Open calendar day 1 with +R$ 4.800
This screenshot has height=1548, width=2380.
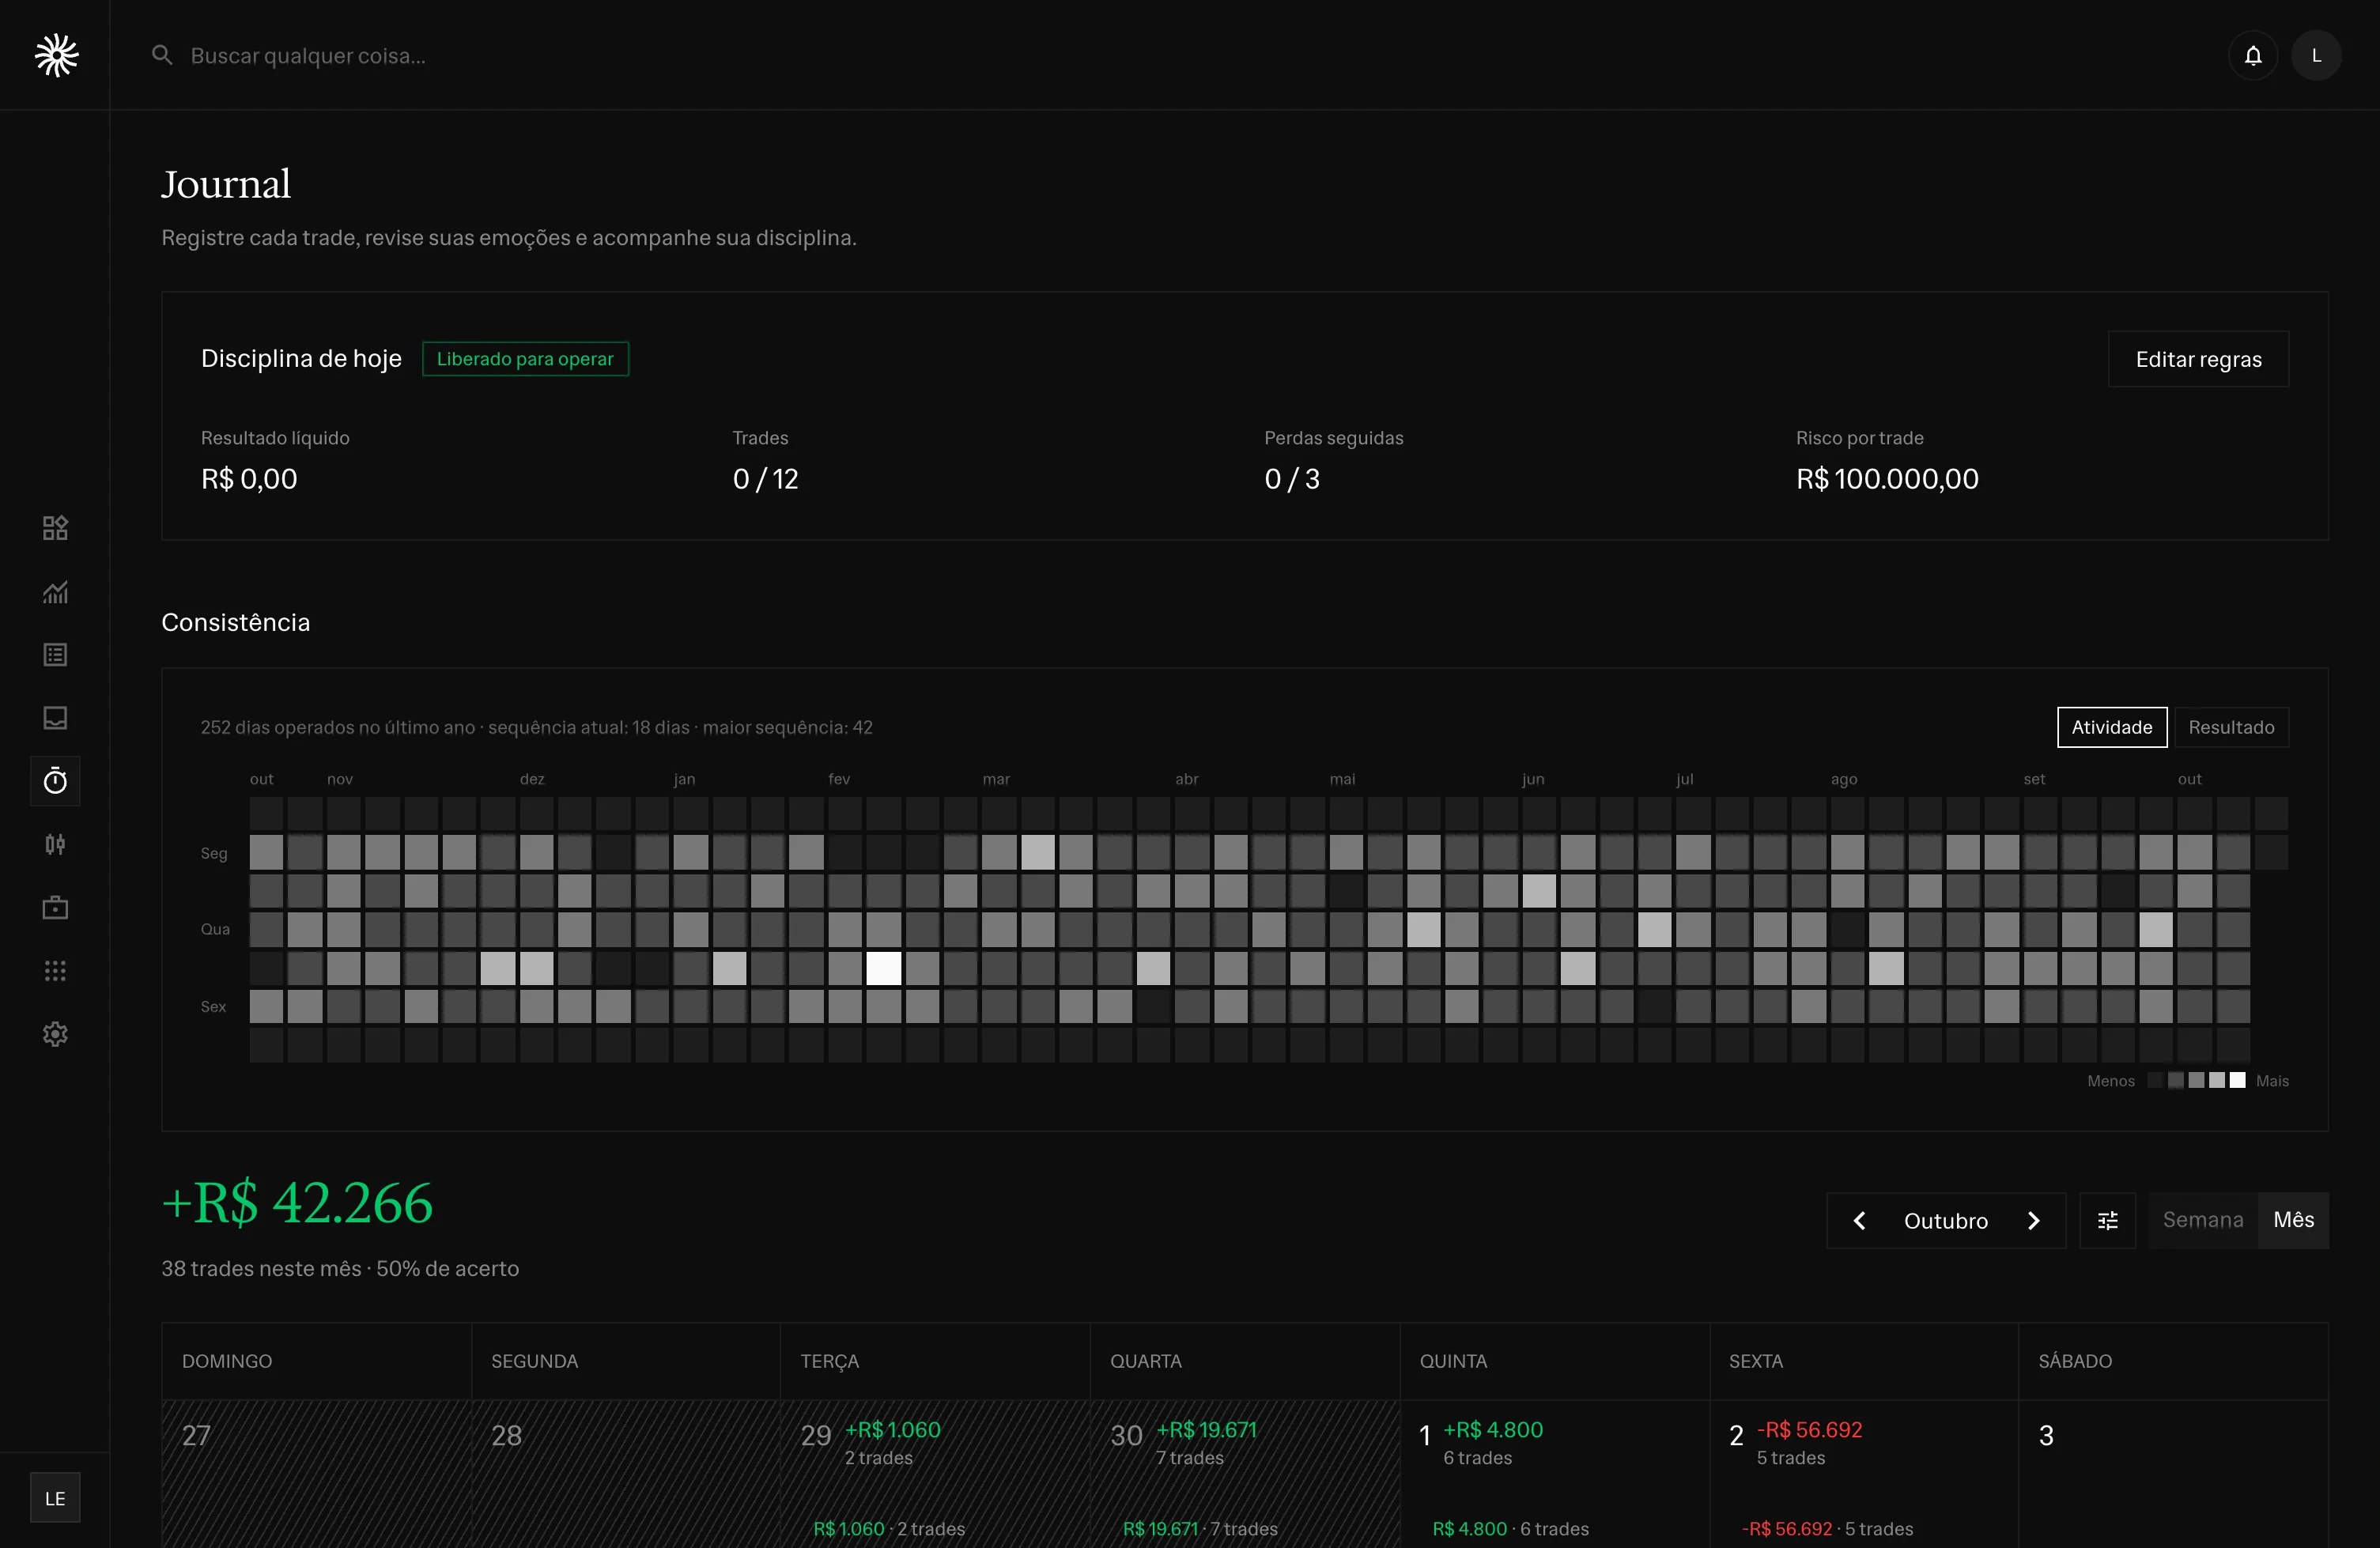point(1554,1474)
